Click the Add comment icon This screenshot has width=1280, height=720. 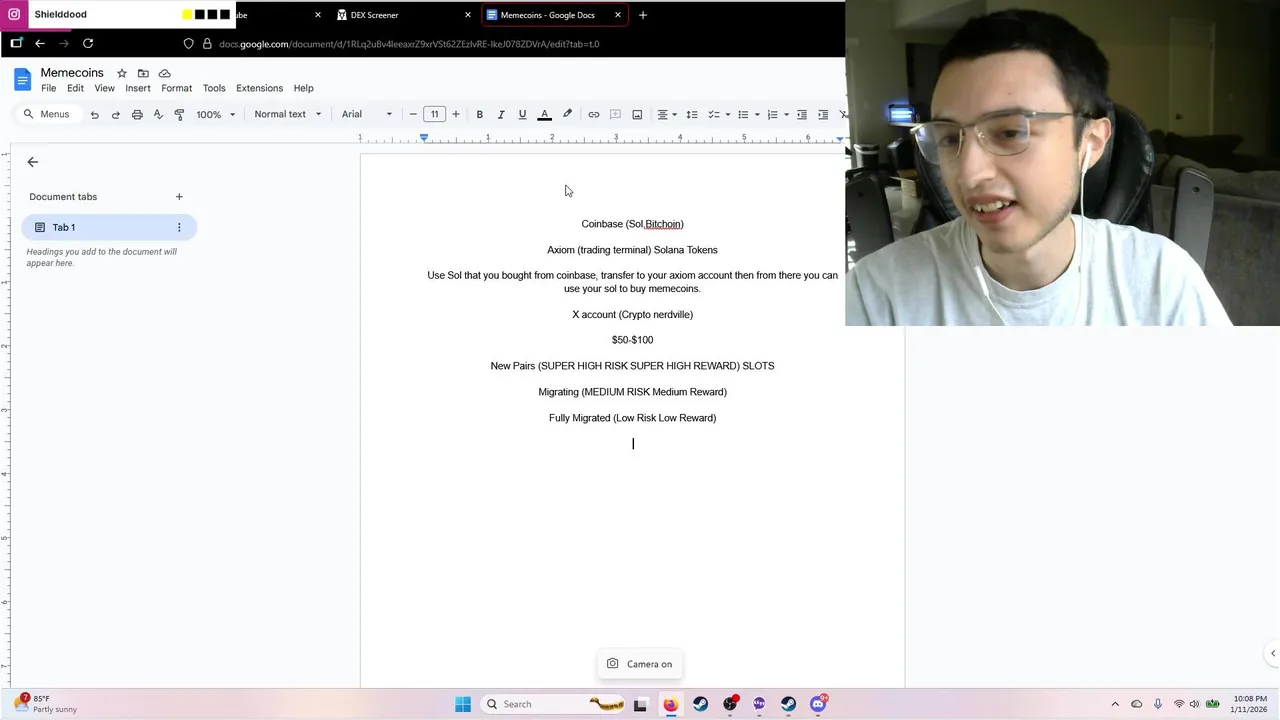[x=615, y=114]
